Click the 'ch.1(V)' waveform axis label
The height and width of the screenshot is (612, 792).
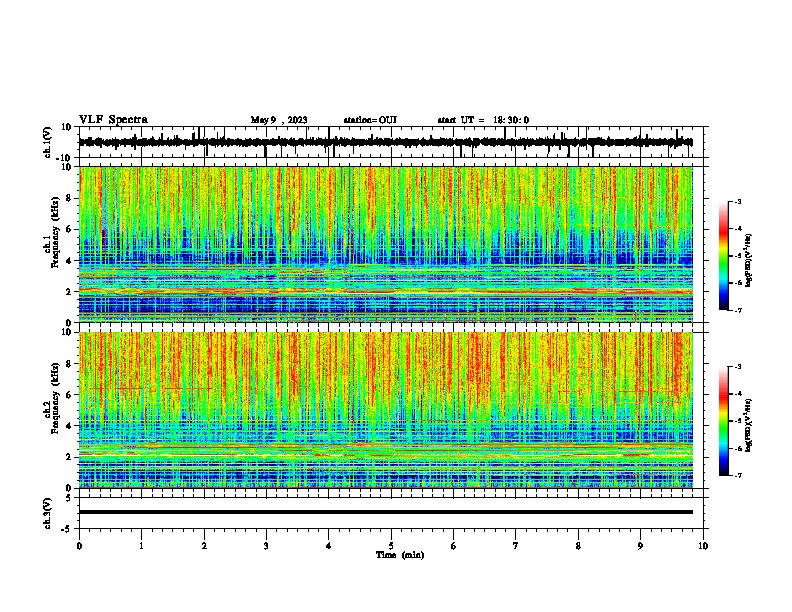(48, 142)
